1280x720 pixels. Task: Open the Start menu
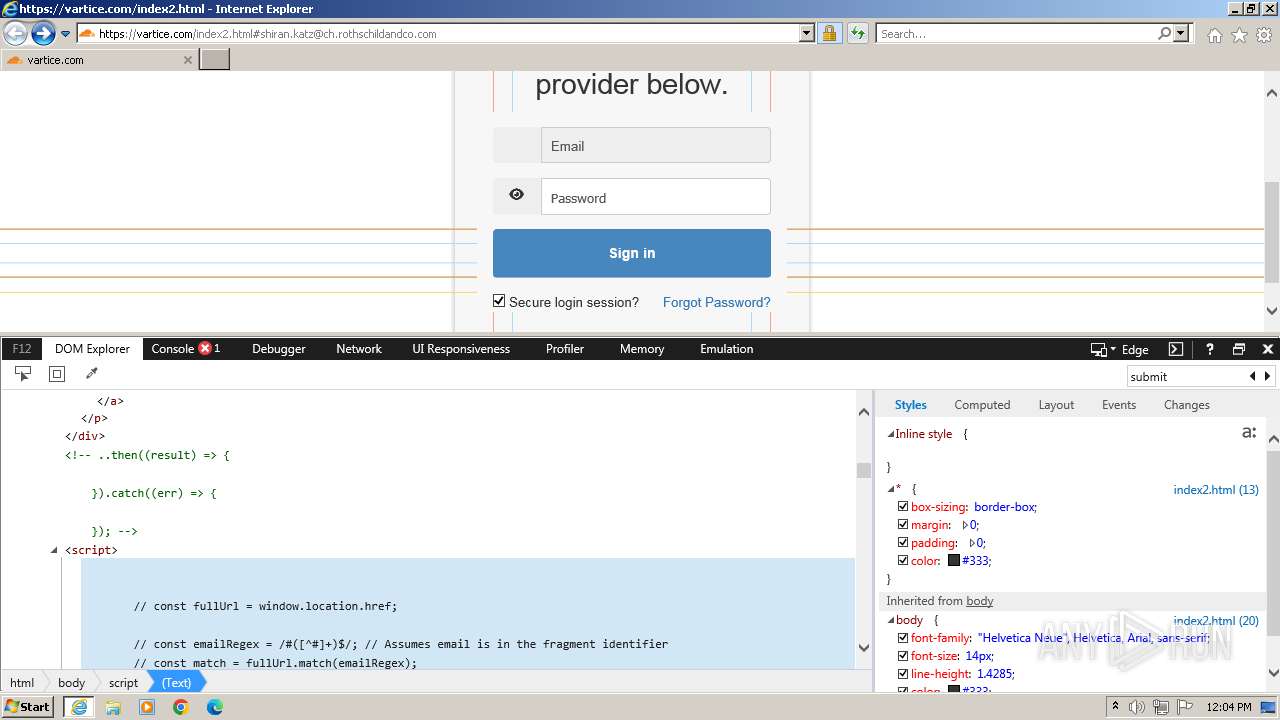(x=28, y=706)
